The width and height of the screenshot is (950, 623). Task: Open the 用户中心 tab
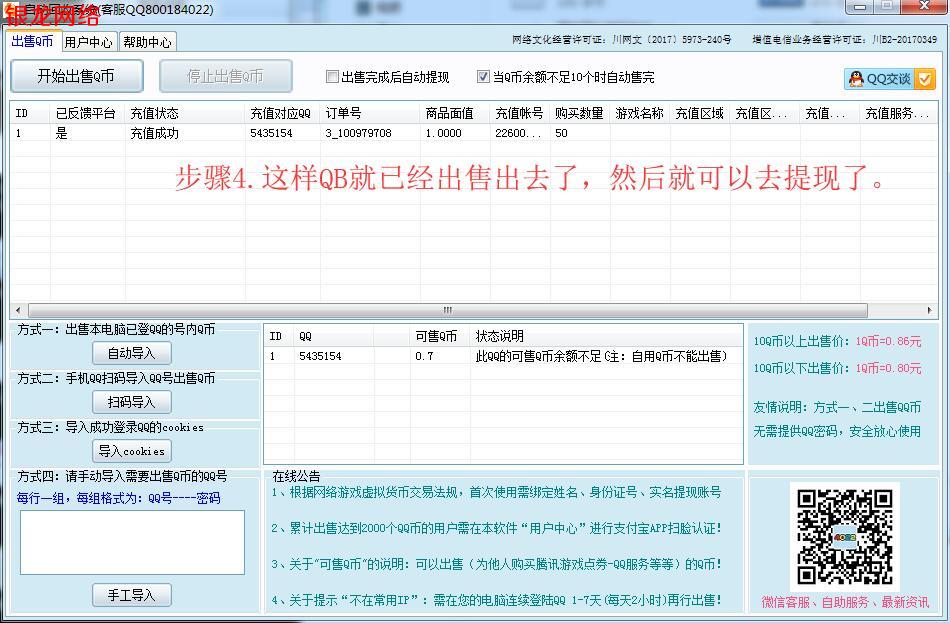coord(88,42)
